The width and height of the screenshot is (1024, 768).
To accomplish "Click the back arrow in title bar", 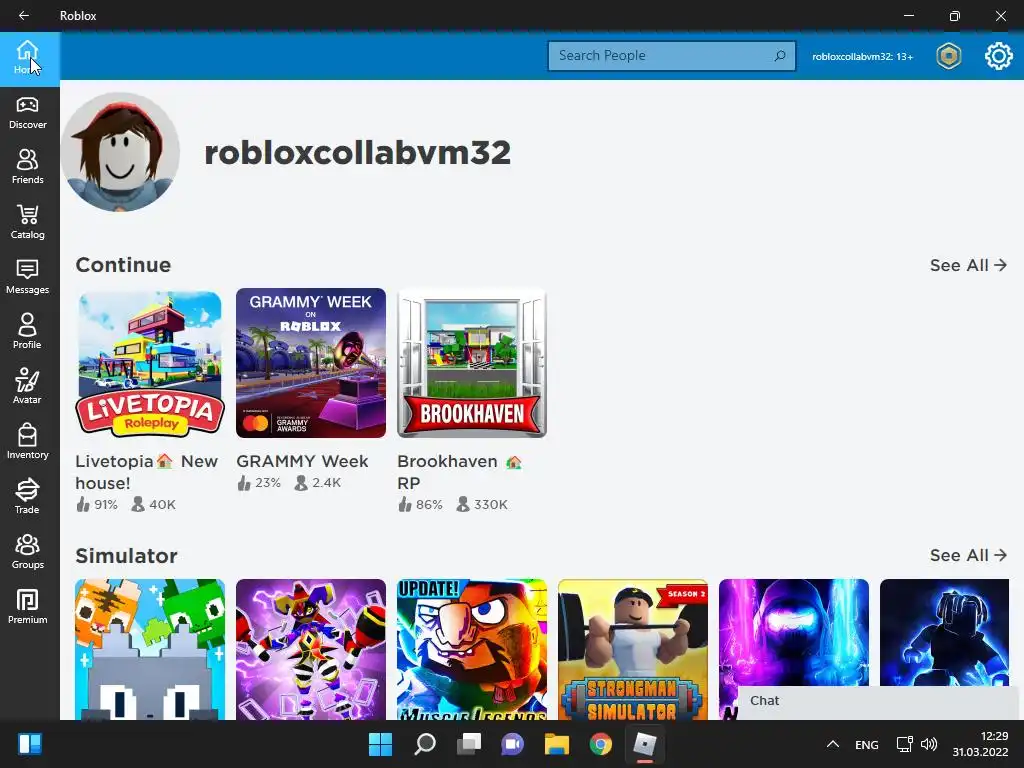I will click(24, 16).
